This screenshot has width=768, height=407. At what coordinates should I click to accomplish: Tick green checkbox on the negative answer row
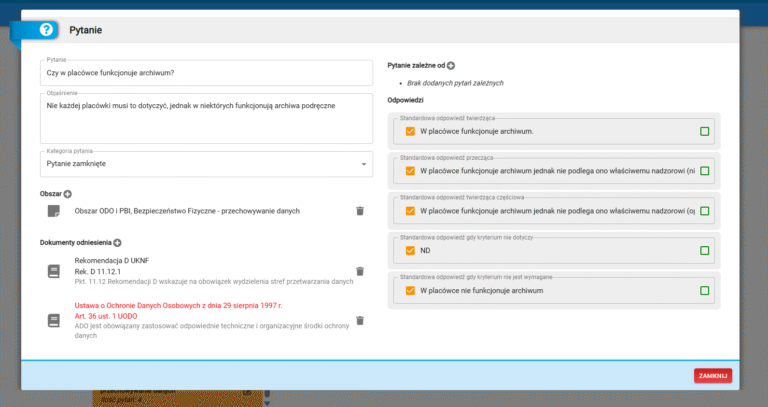pyautogui.click(x=705, y=171)
